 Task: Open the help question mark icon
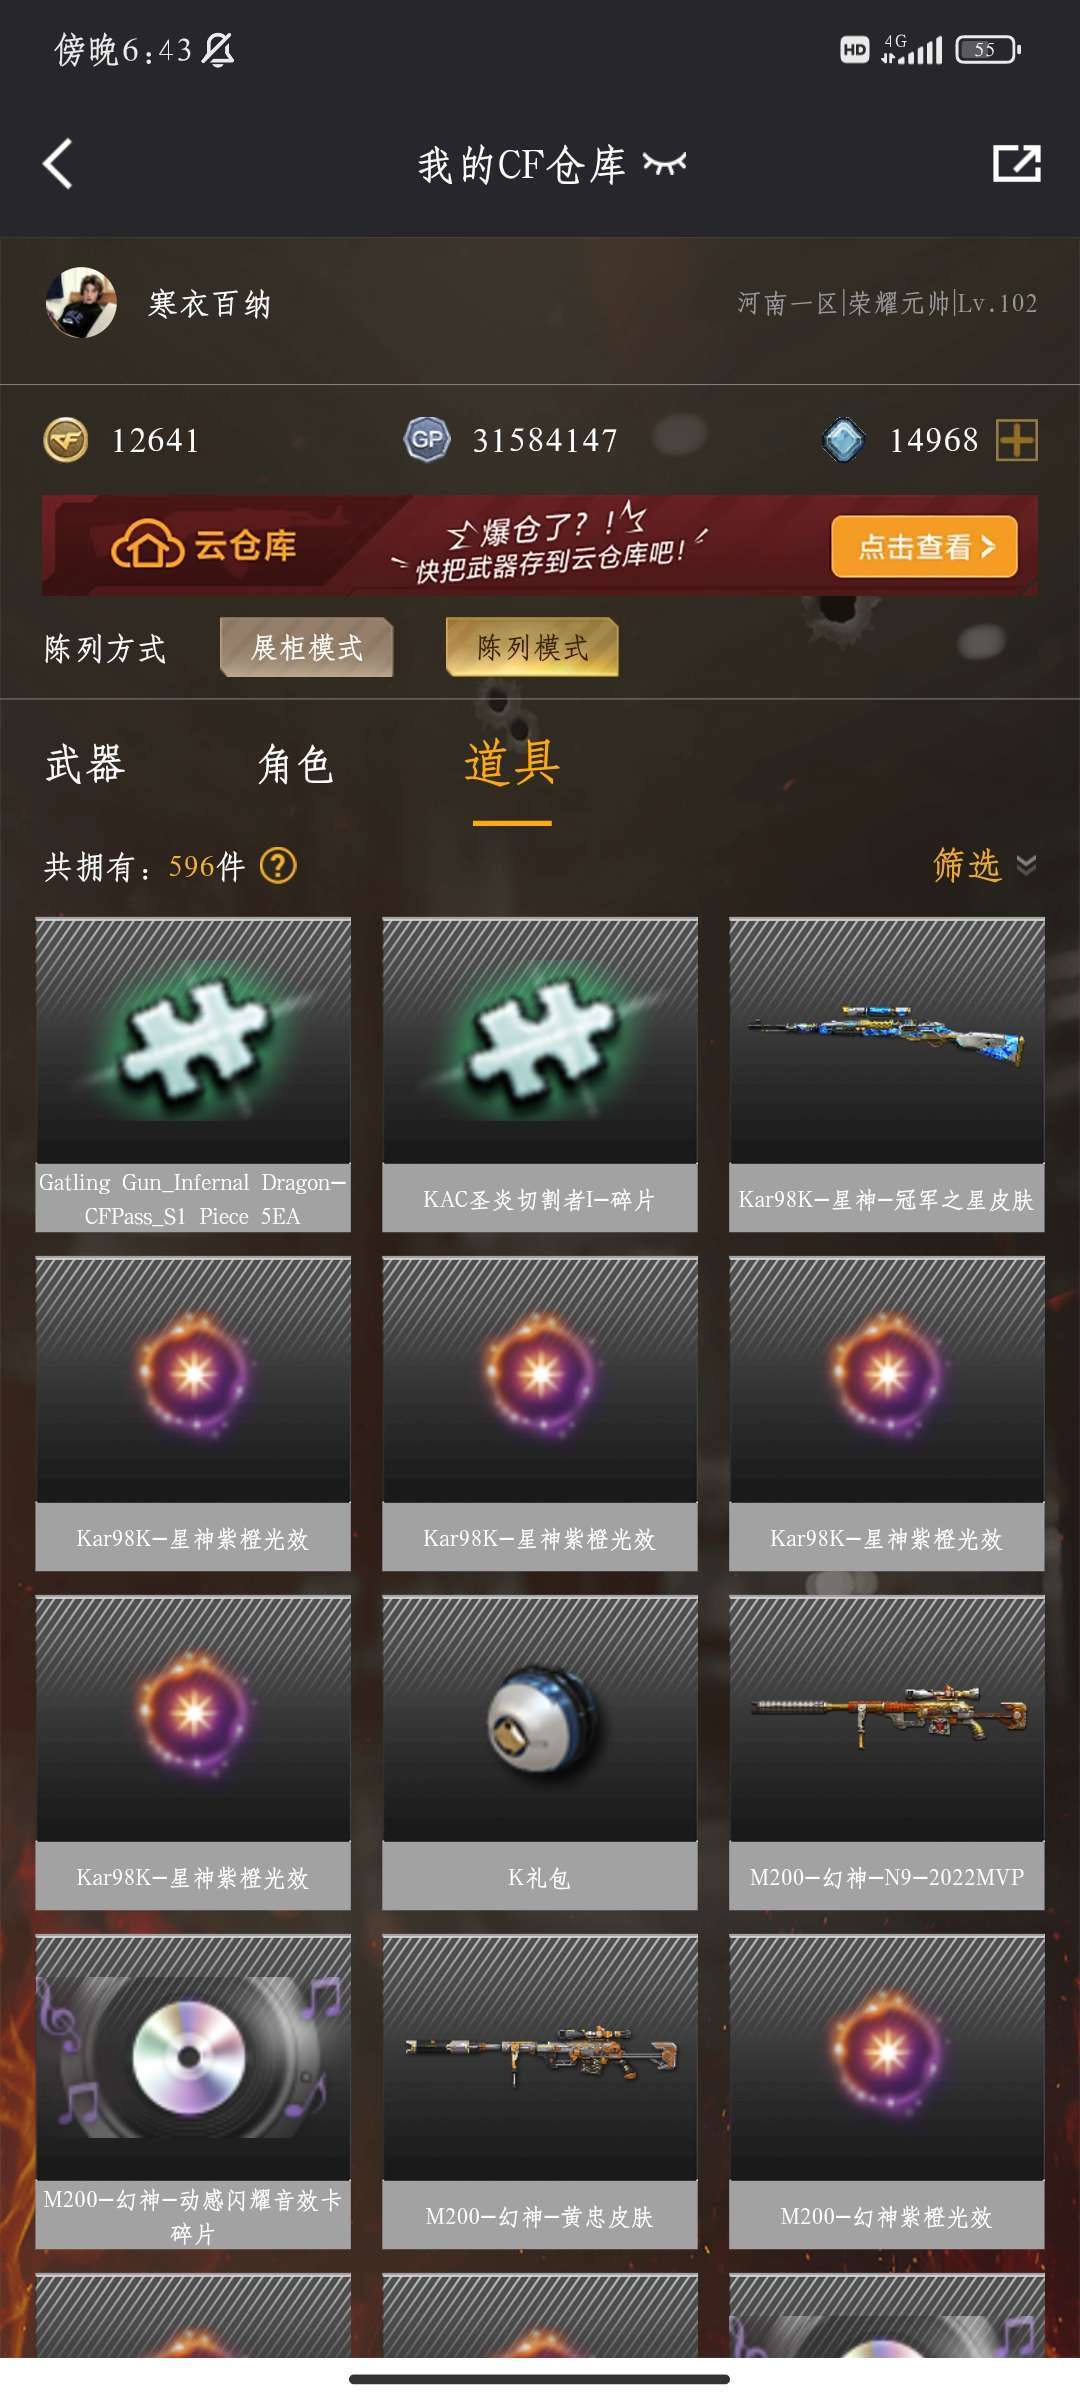point(278,866)
